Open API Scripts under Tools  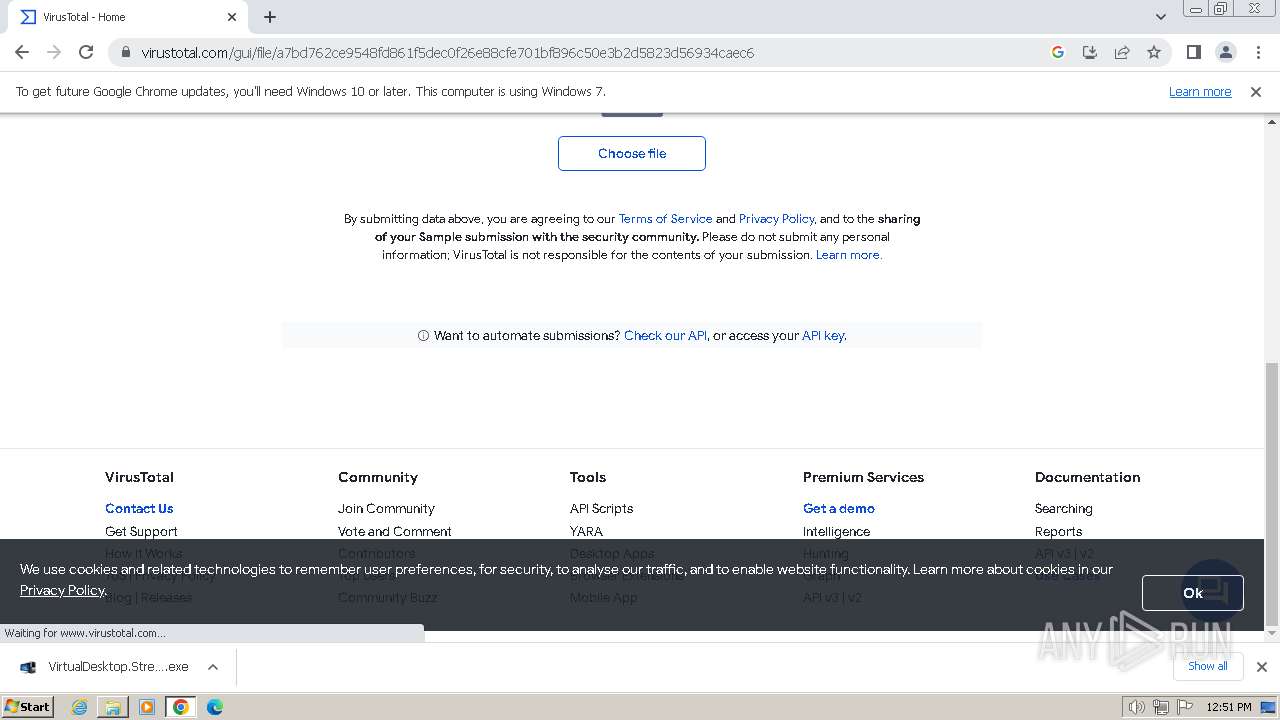[601, 508]
